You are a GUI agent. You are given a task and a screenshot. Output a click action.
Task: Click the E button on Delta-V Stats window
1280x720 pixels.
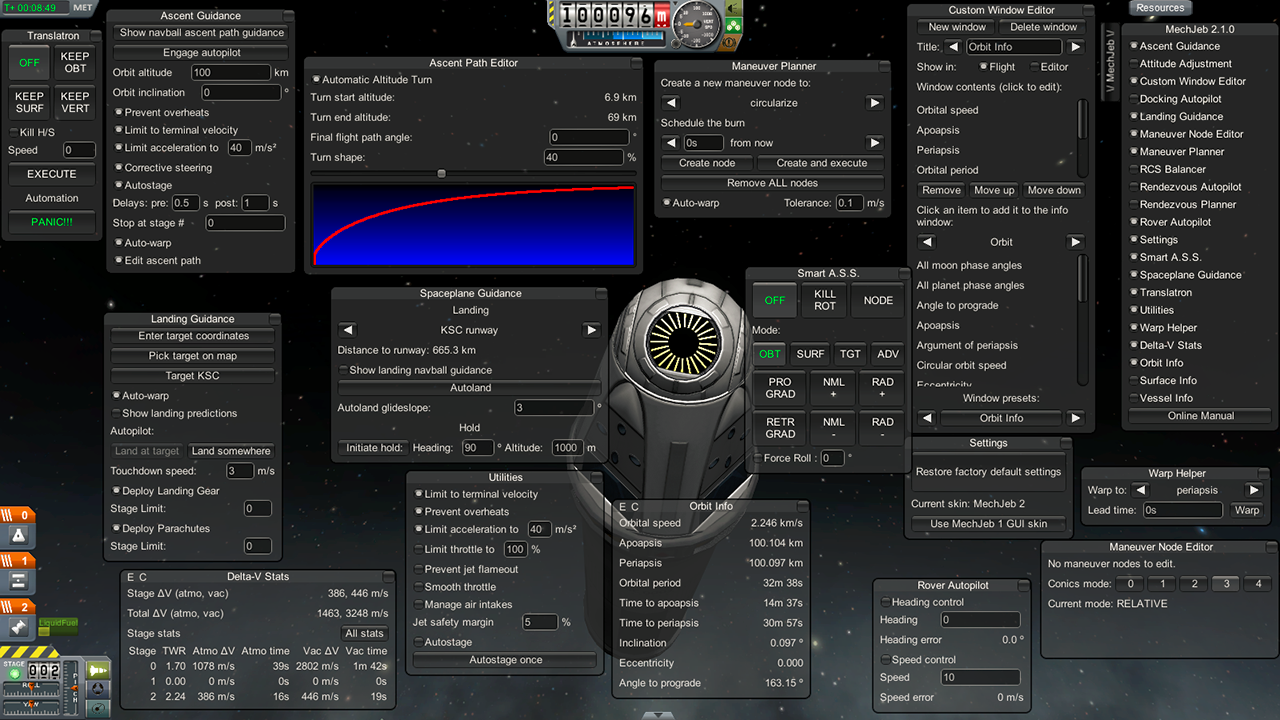point(130,577)
